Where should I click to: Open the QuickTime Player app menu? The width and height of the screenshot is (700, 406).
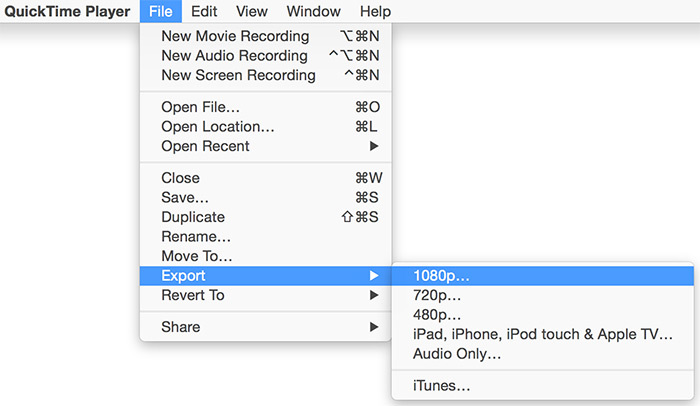(67, 11)
